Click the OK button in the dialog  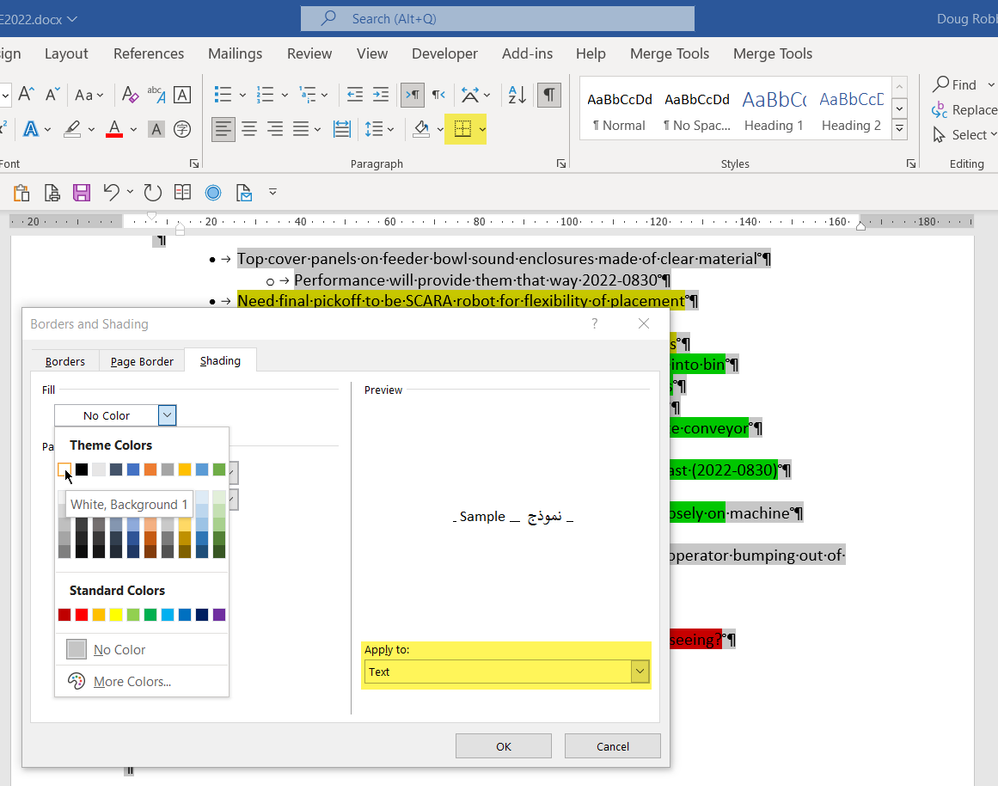503,746
